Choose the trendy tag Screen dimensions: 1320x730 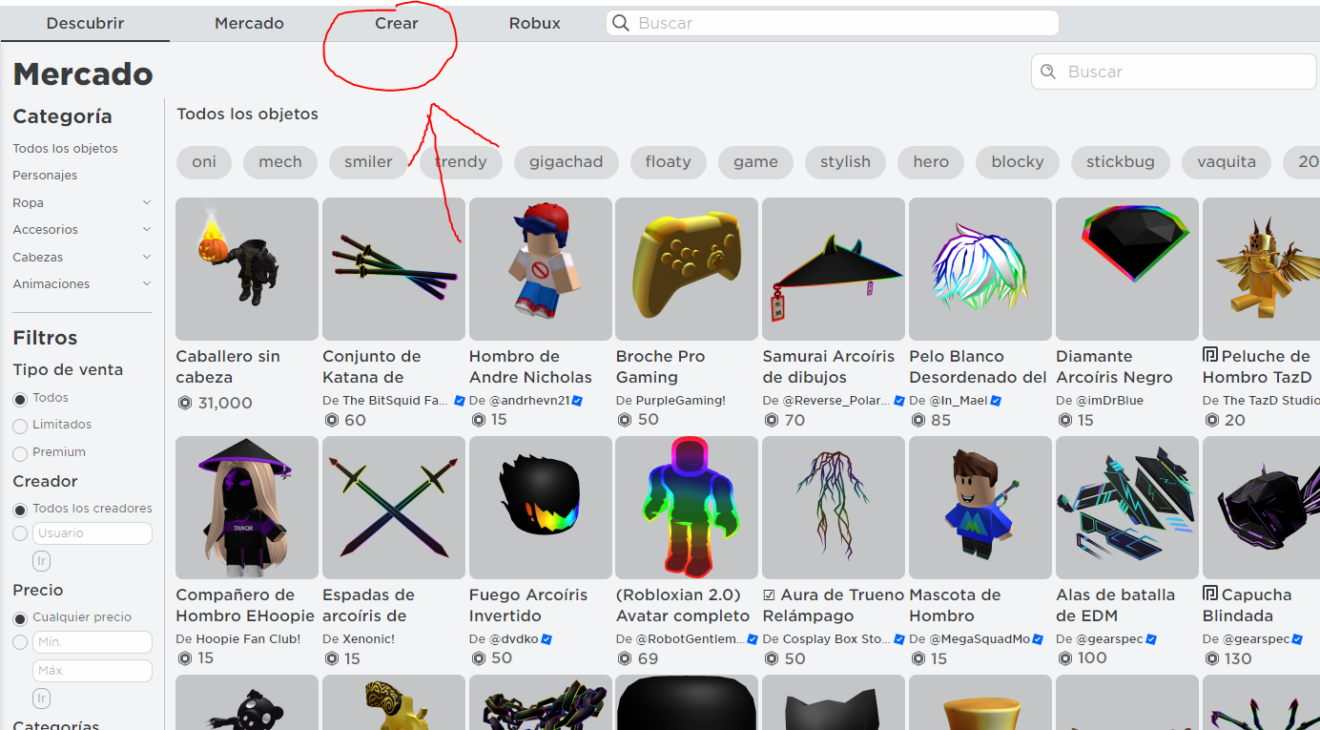[461, 162]
